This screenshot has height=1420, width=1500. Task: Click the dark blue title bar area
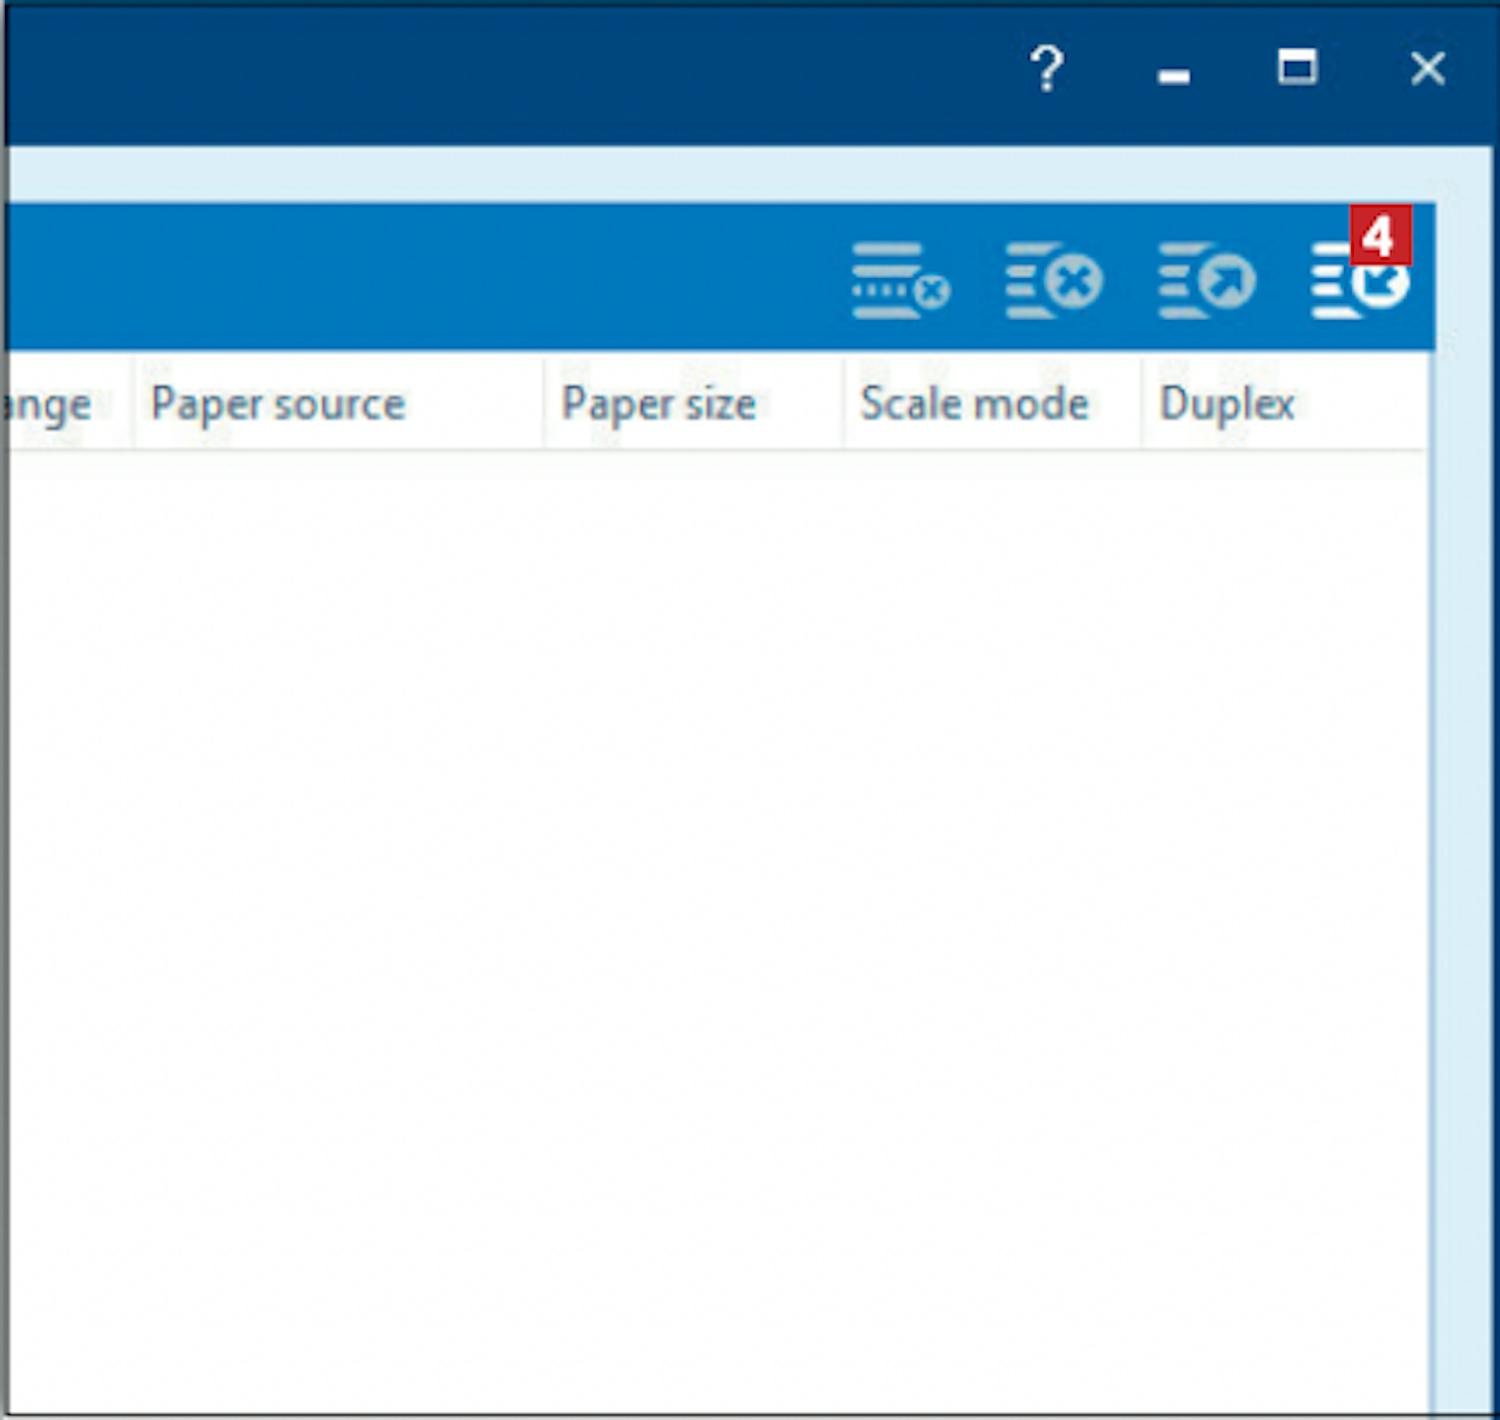point(500,70)
